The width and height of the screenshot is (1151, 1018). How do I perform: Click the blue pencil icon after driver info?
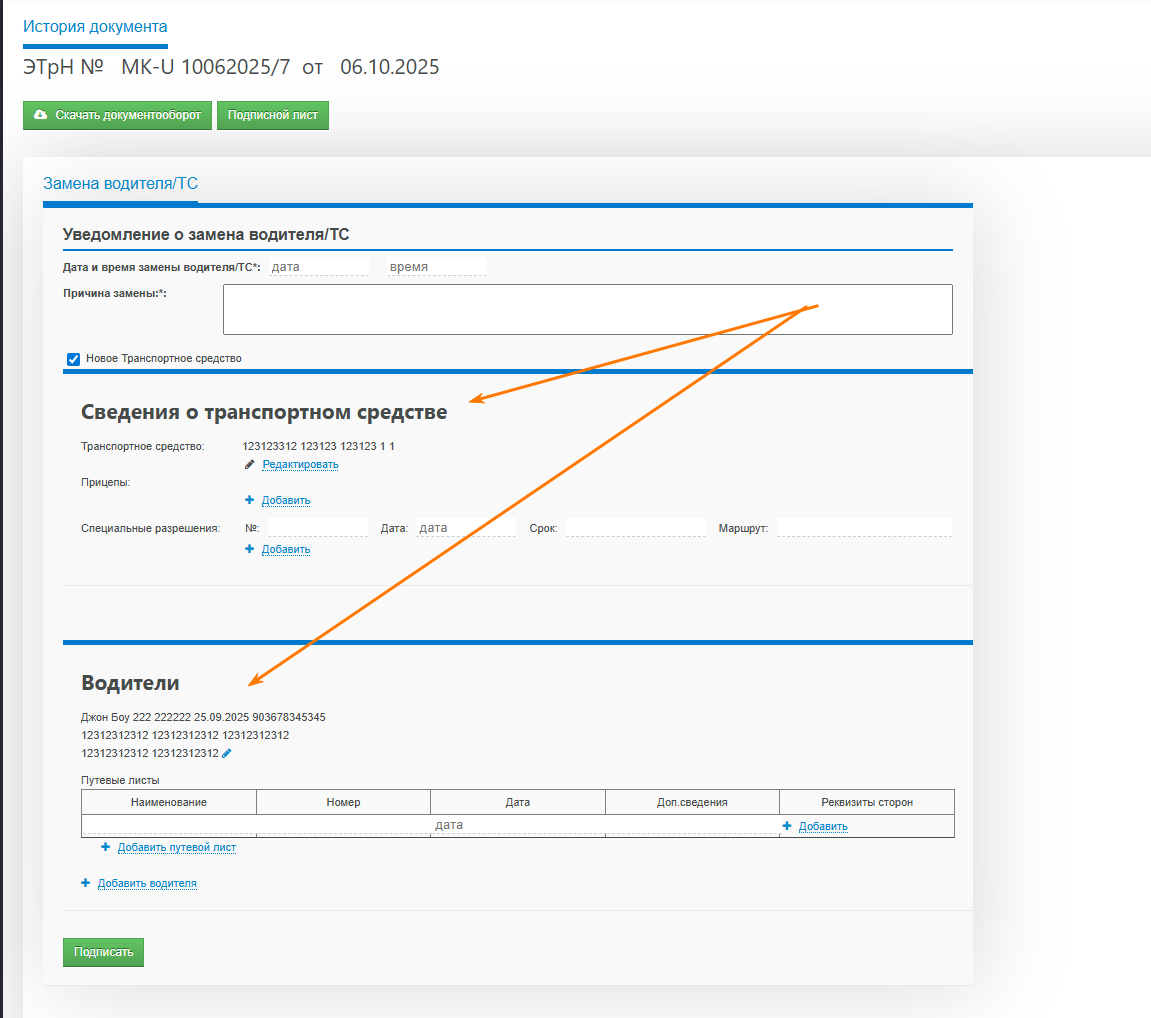227,753
